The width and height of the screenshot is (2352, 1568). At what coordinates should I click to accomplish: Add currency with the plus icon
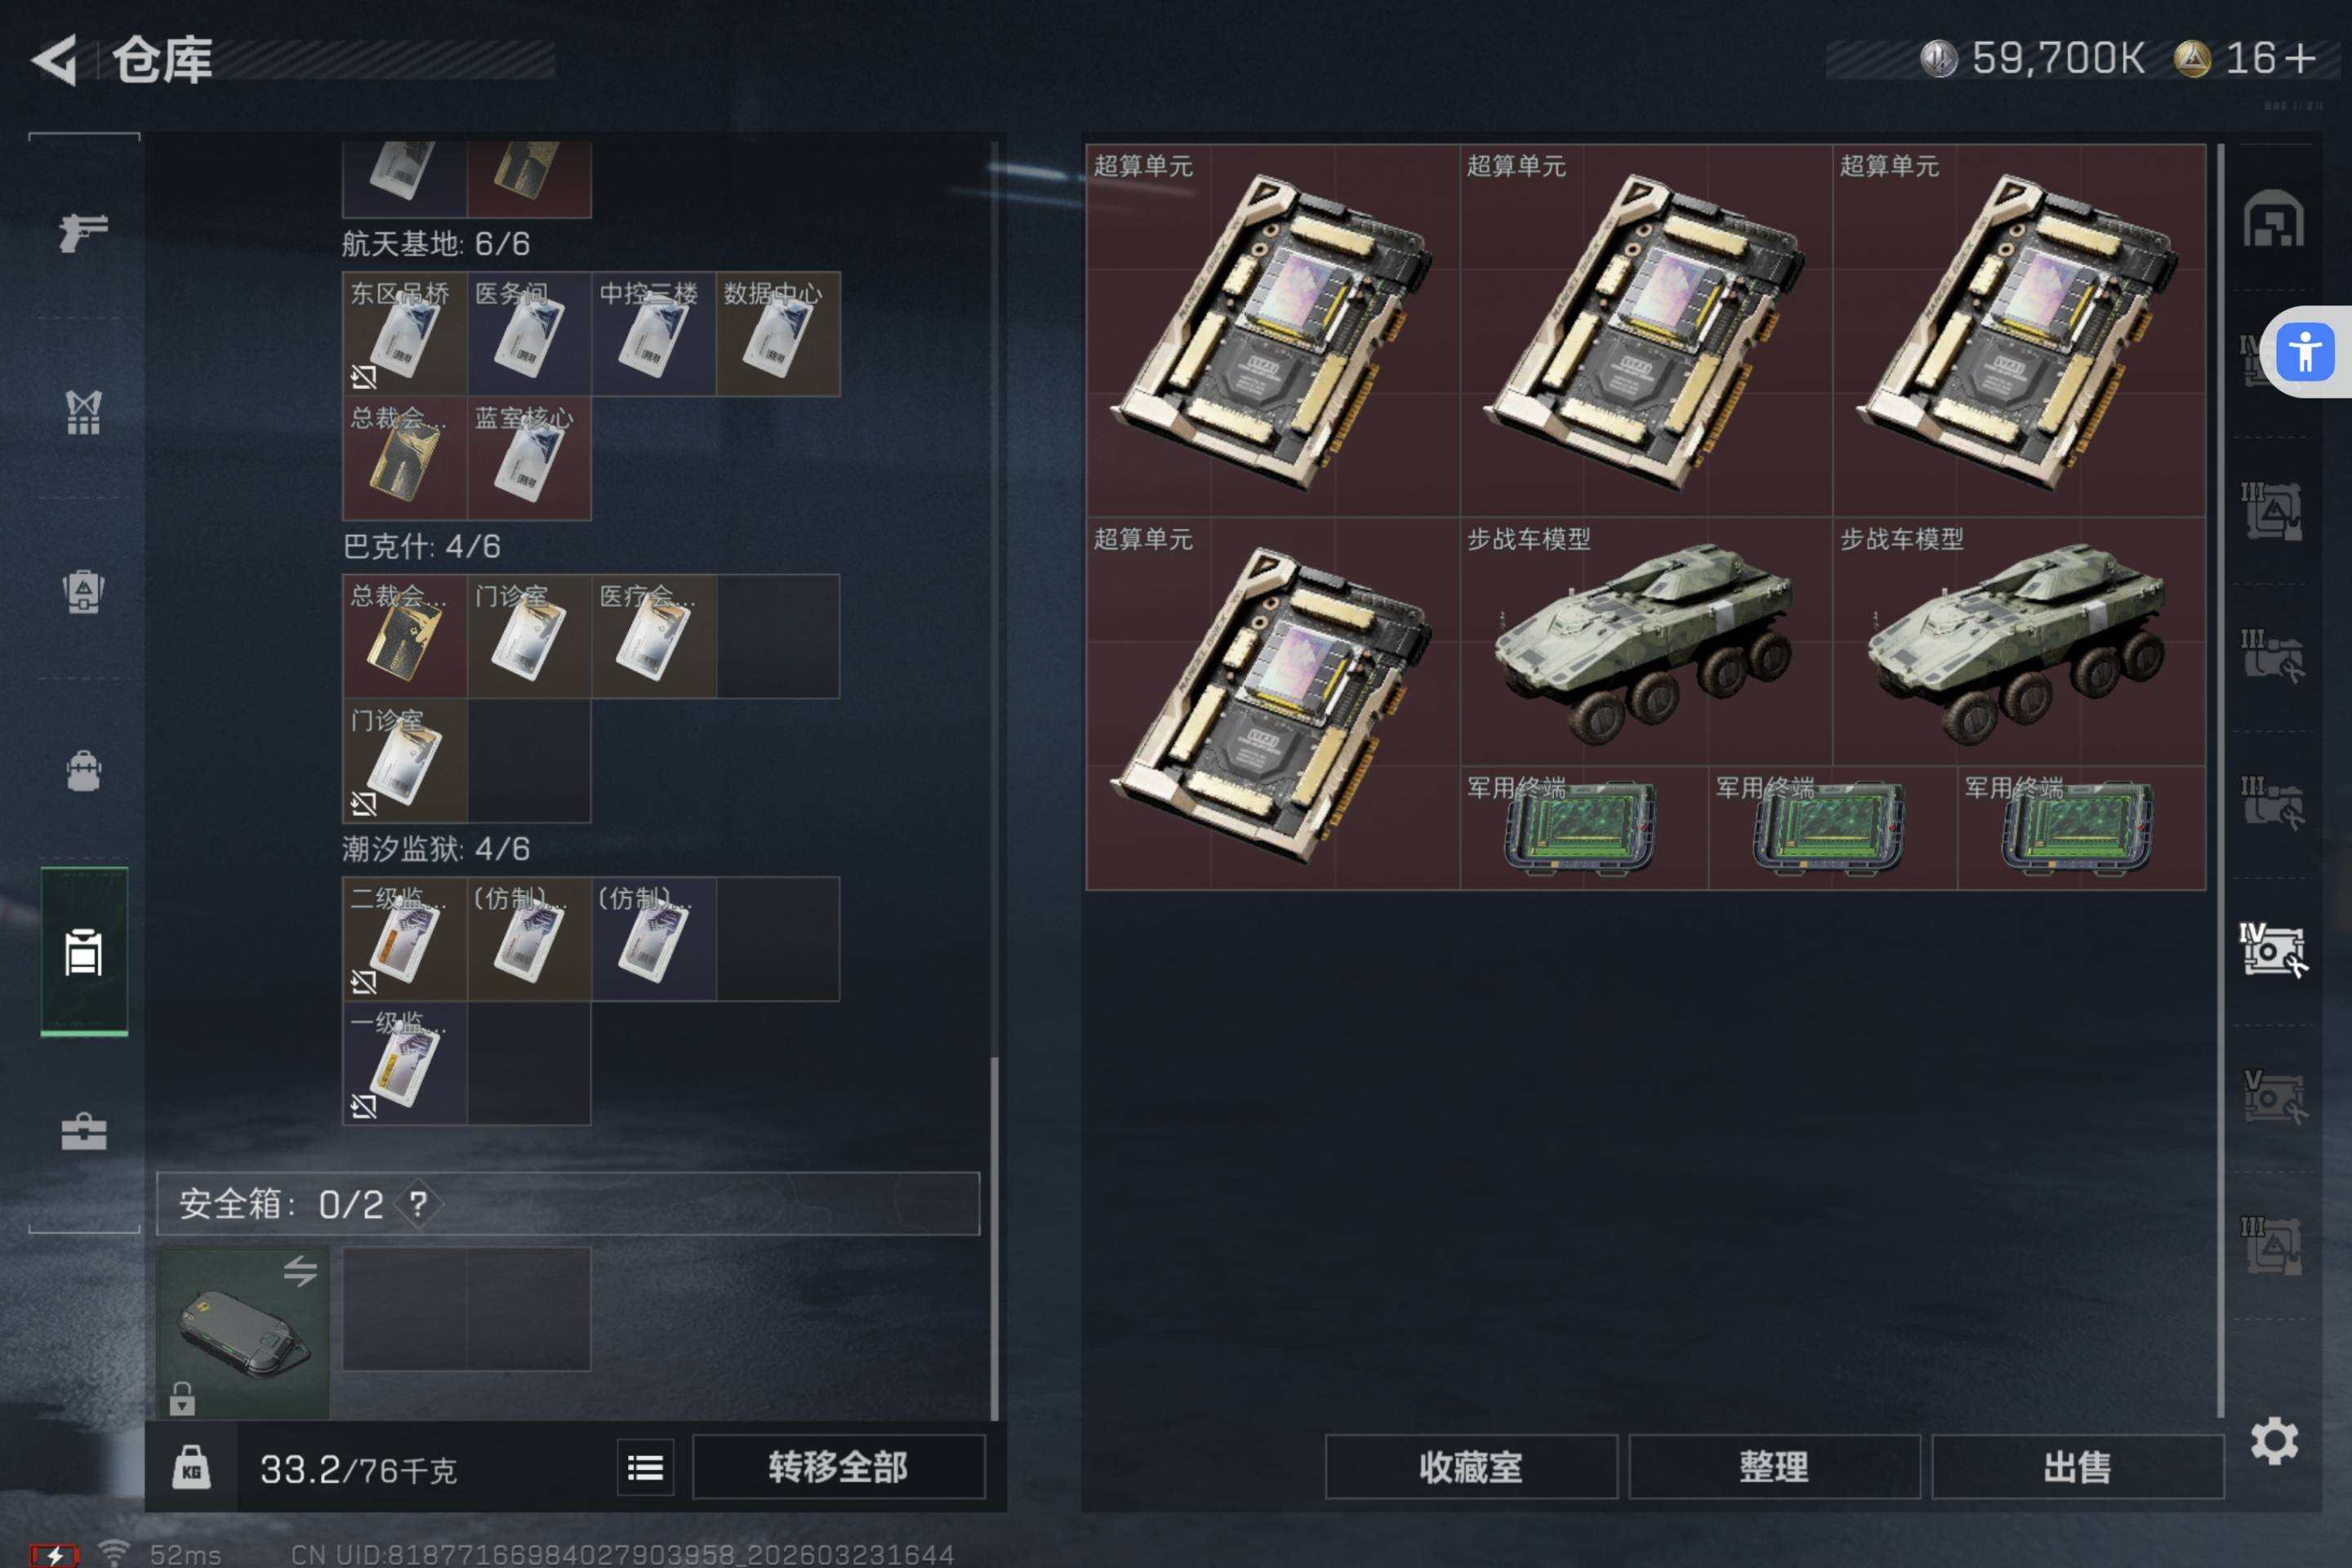2300,58
